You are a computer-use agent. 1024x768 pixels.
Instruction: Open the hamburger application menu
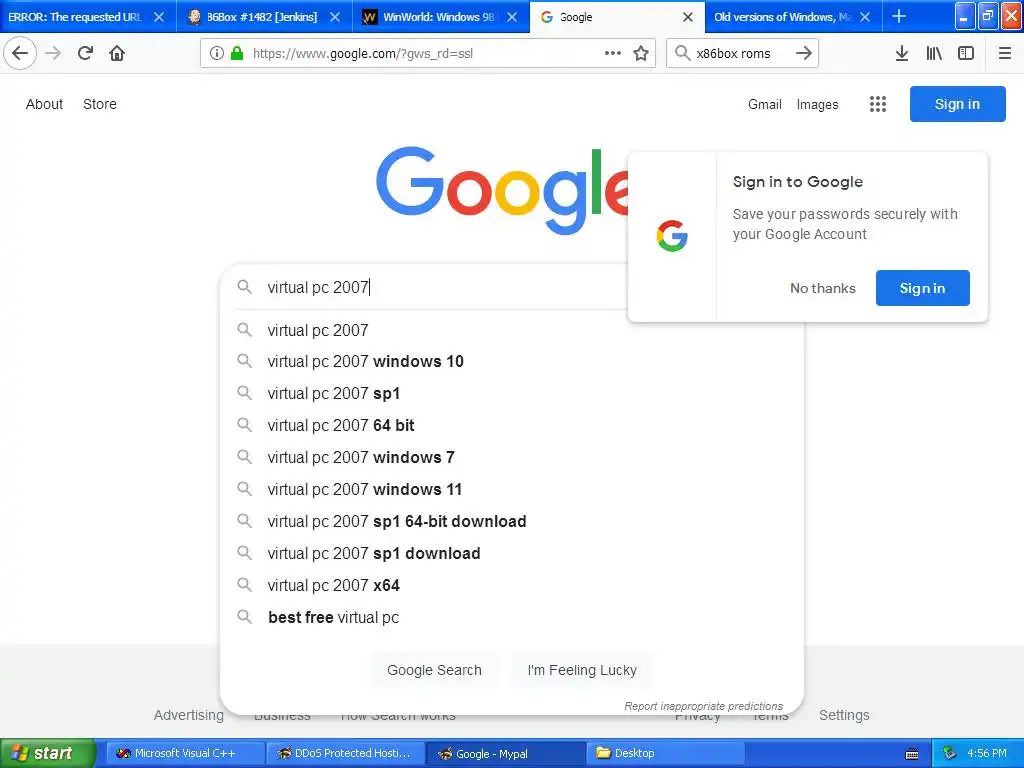click(1005, 54)
